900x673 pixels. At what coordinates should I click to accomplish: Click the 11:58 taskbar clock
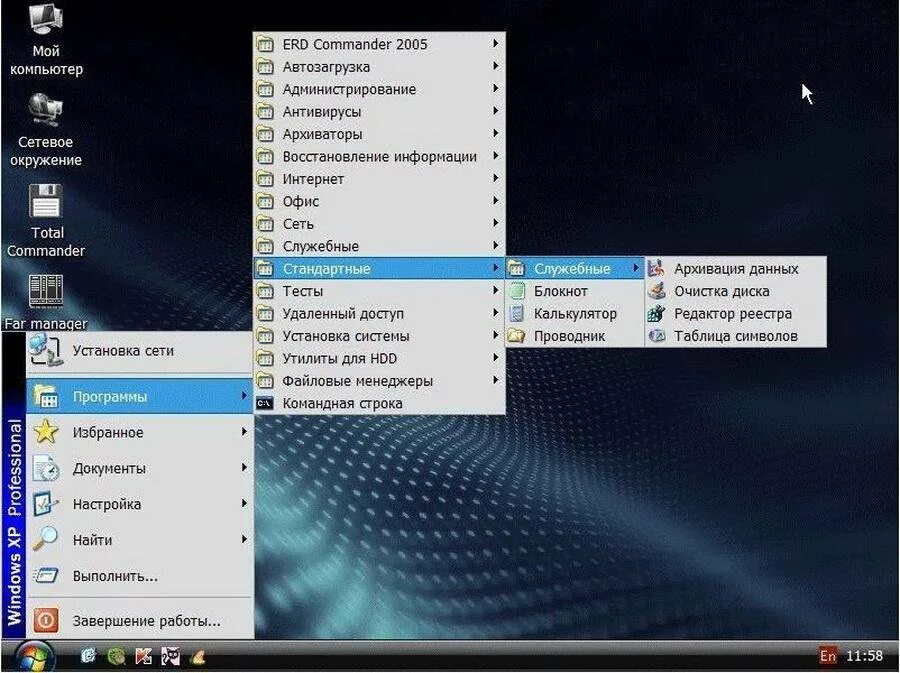864,655
